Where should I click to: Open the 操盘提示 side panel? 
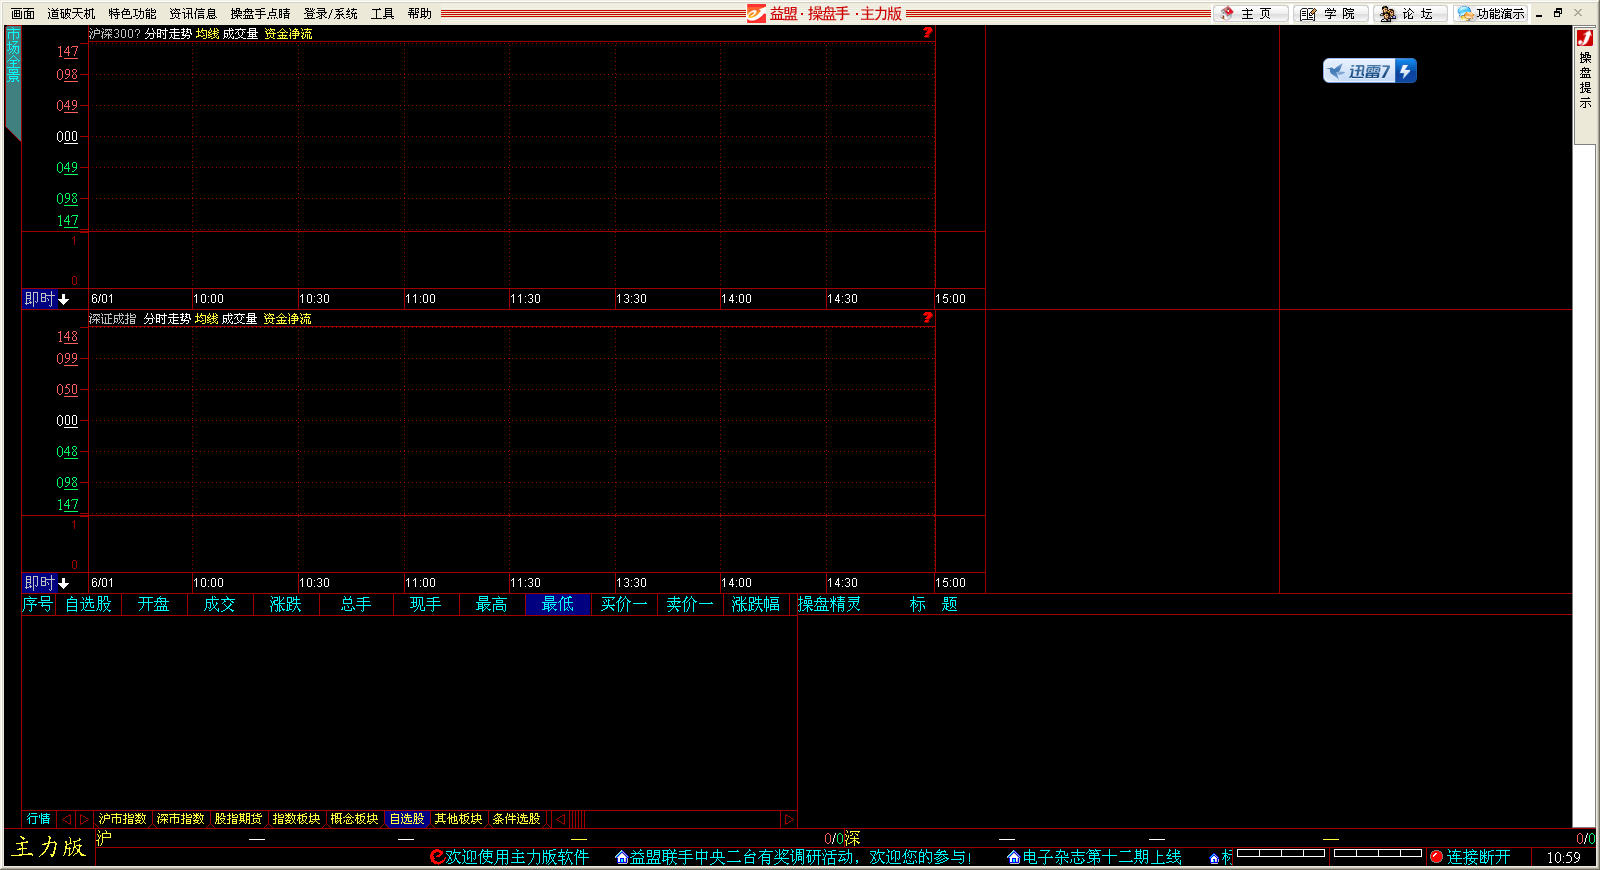[1585, 80]
